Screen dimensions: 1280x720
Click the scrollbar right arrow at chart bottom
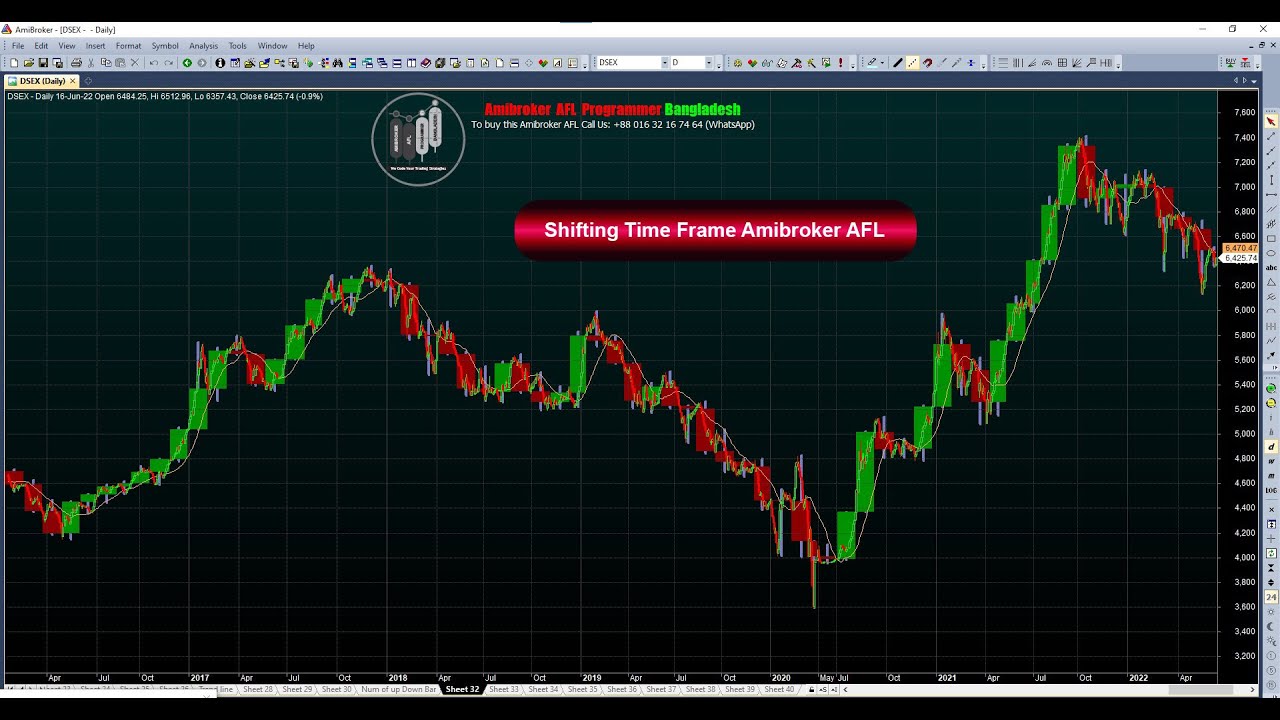point(1252,689)
